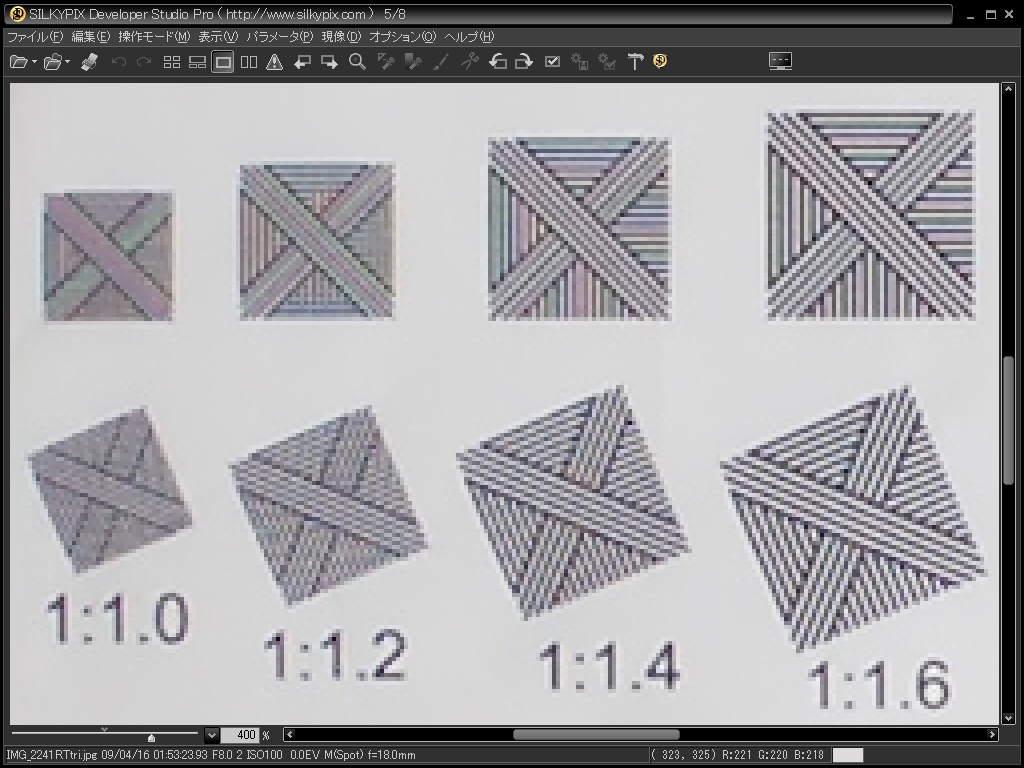Click the open file folder icon

coord(17,62)
